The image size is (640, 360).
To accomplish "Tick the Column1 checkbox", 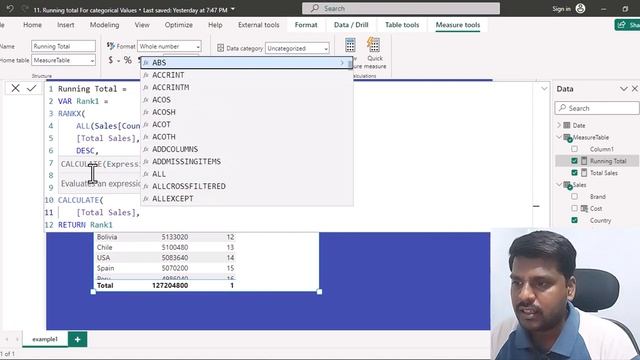I will 574,149.
